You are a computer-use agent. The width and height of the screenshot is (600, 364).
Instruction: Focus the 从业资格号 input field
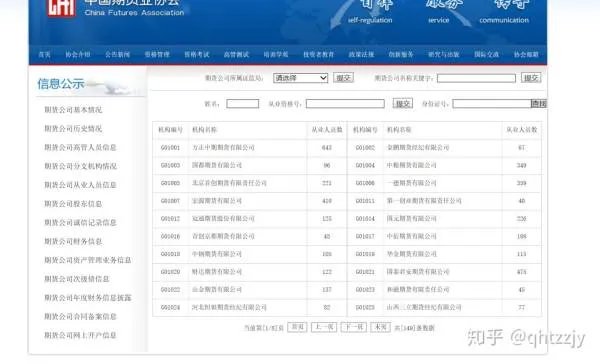pos(345,104)
